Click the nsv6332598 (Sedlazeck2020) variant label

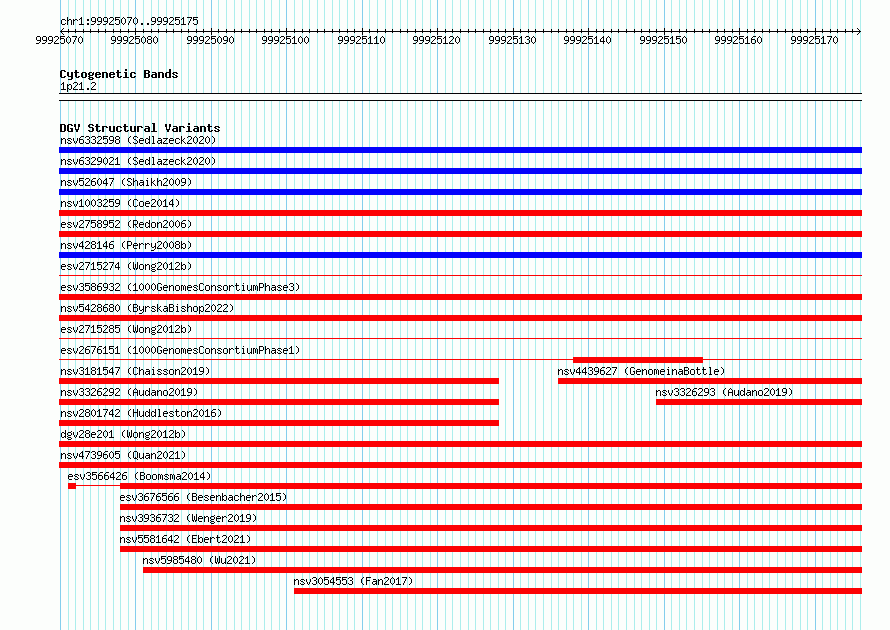[138, 140]
